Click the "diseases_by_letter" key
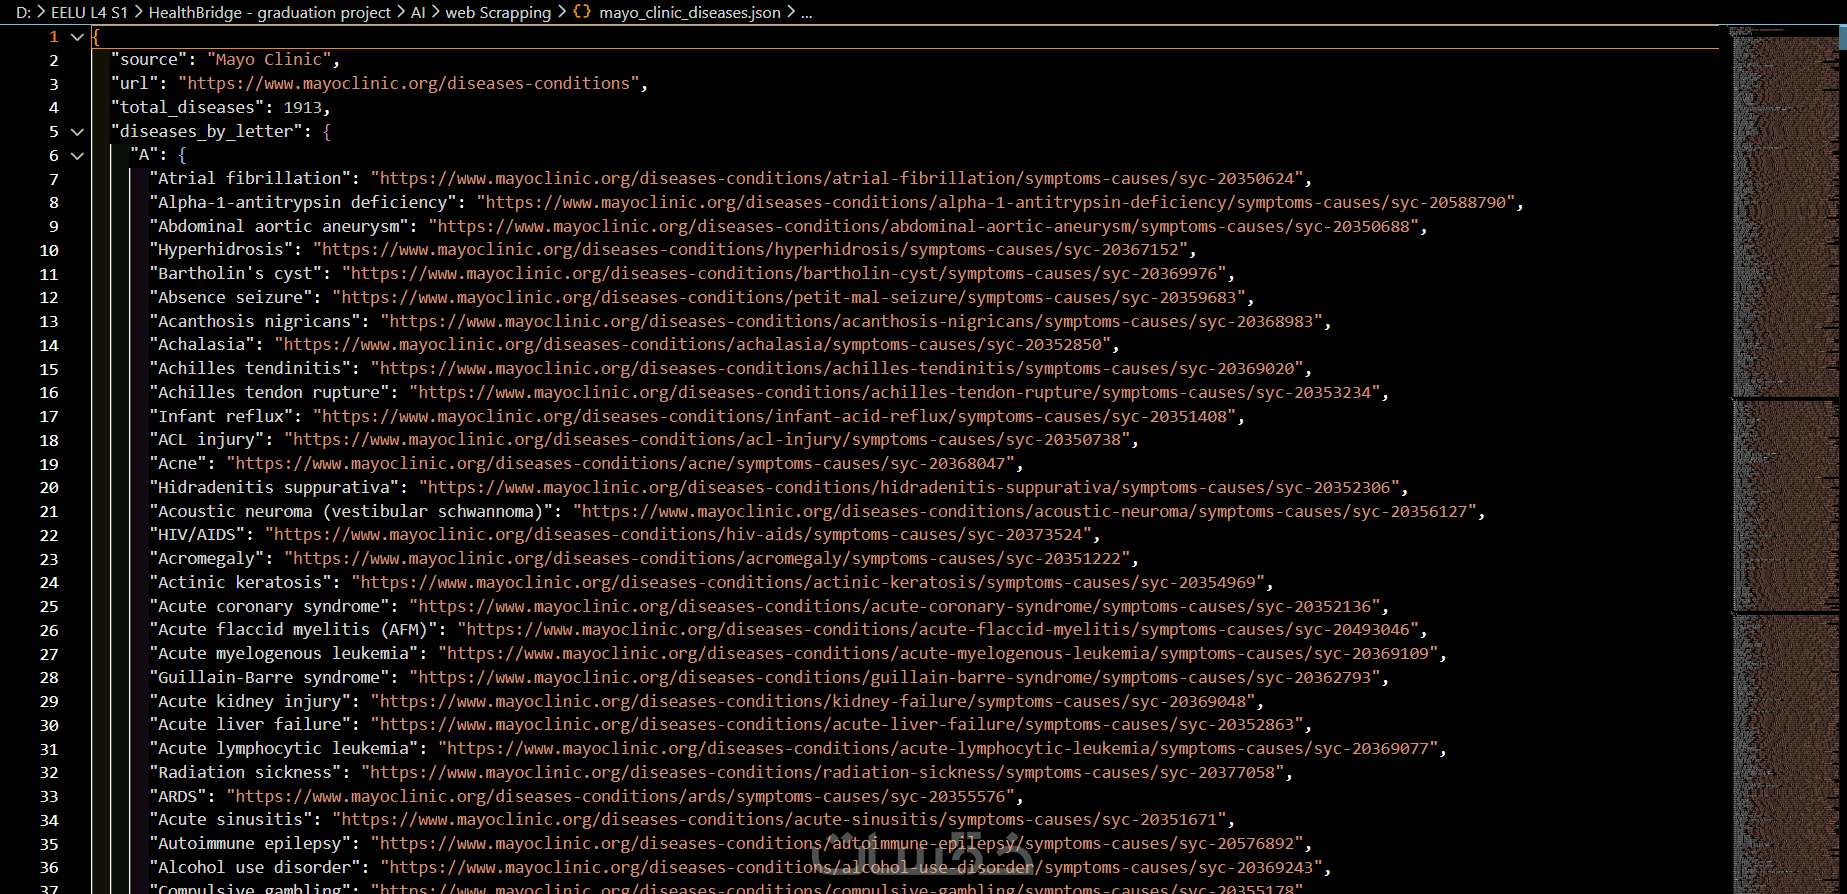 [x=207, y=132]
